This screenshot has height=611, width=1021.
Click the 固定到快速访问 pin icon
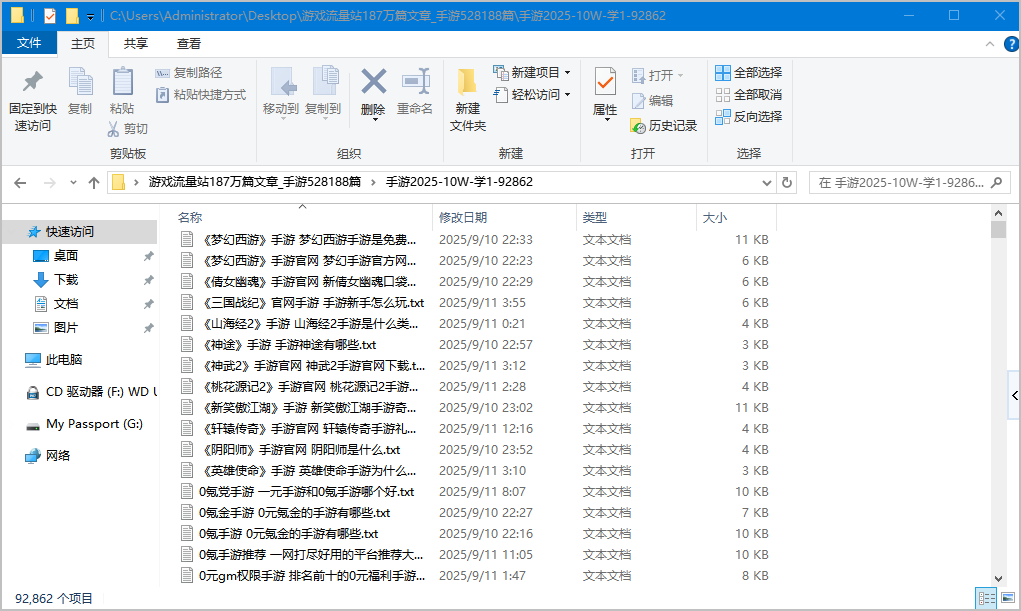pyautogui.click(x=33, y=82)
